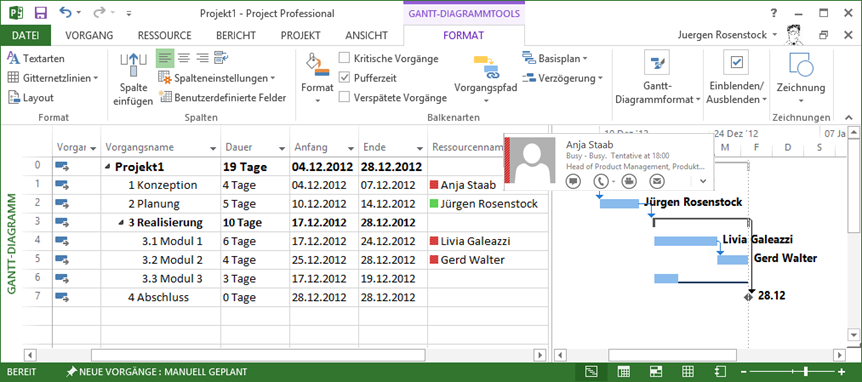Click zoom out minus in status bar
This screenshot has width=862, height=382.
click(743, 372)
